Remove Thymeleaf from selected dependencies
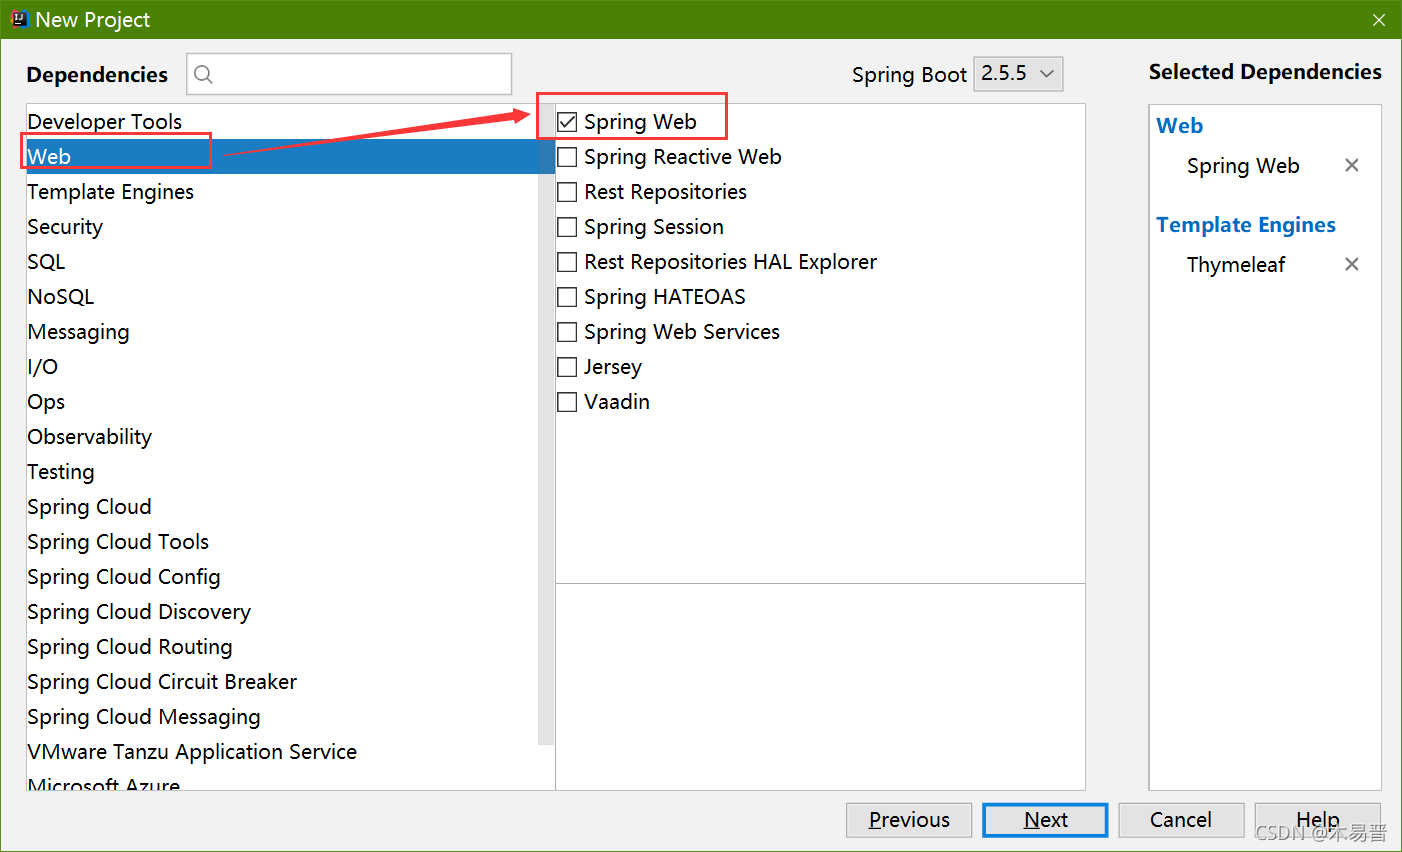Image resolution: width=1402 pixels, height=852 pixels. coord(1351,264)
